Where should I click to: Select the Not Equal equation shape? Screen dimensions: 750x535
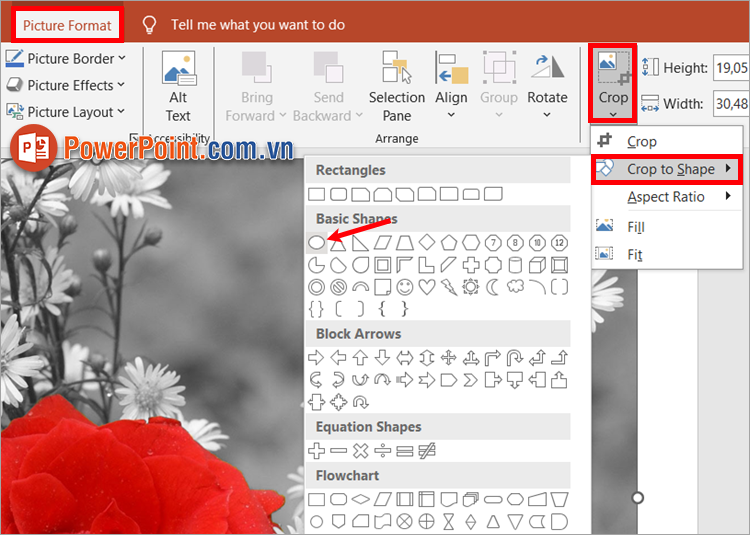(427, 450)
